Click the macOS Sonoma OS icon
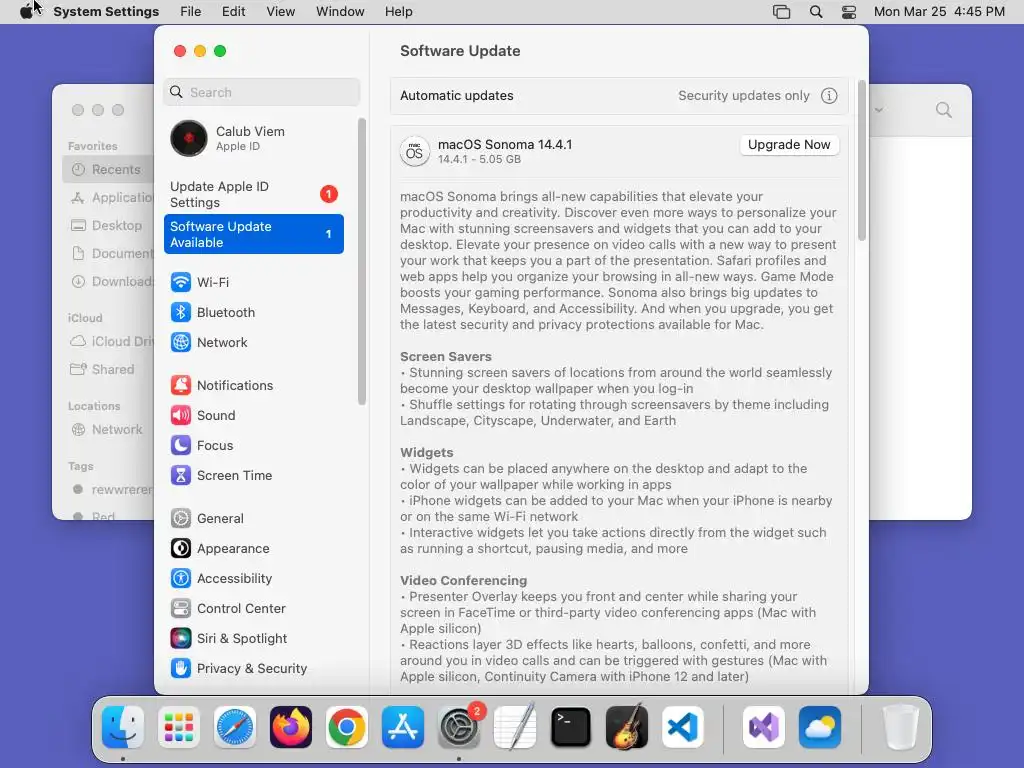1024x768 pixels. (x=415, y=152)
